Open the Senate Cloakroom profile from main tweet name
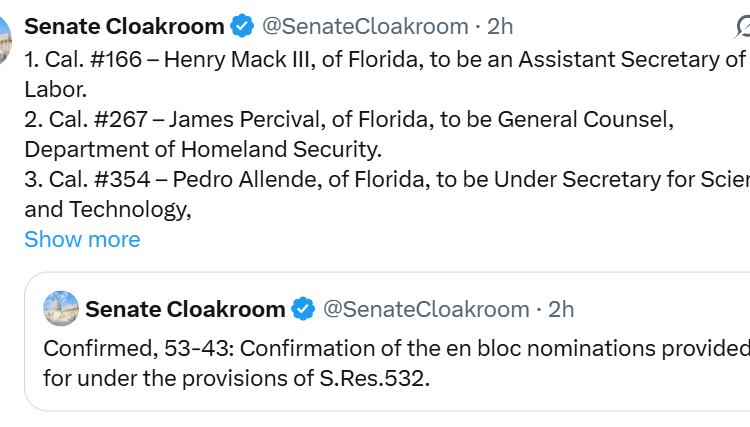Screen dimensions: 750x427 click(x=124, y=26)
